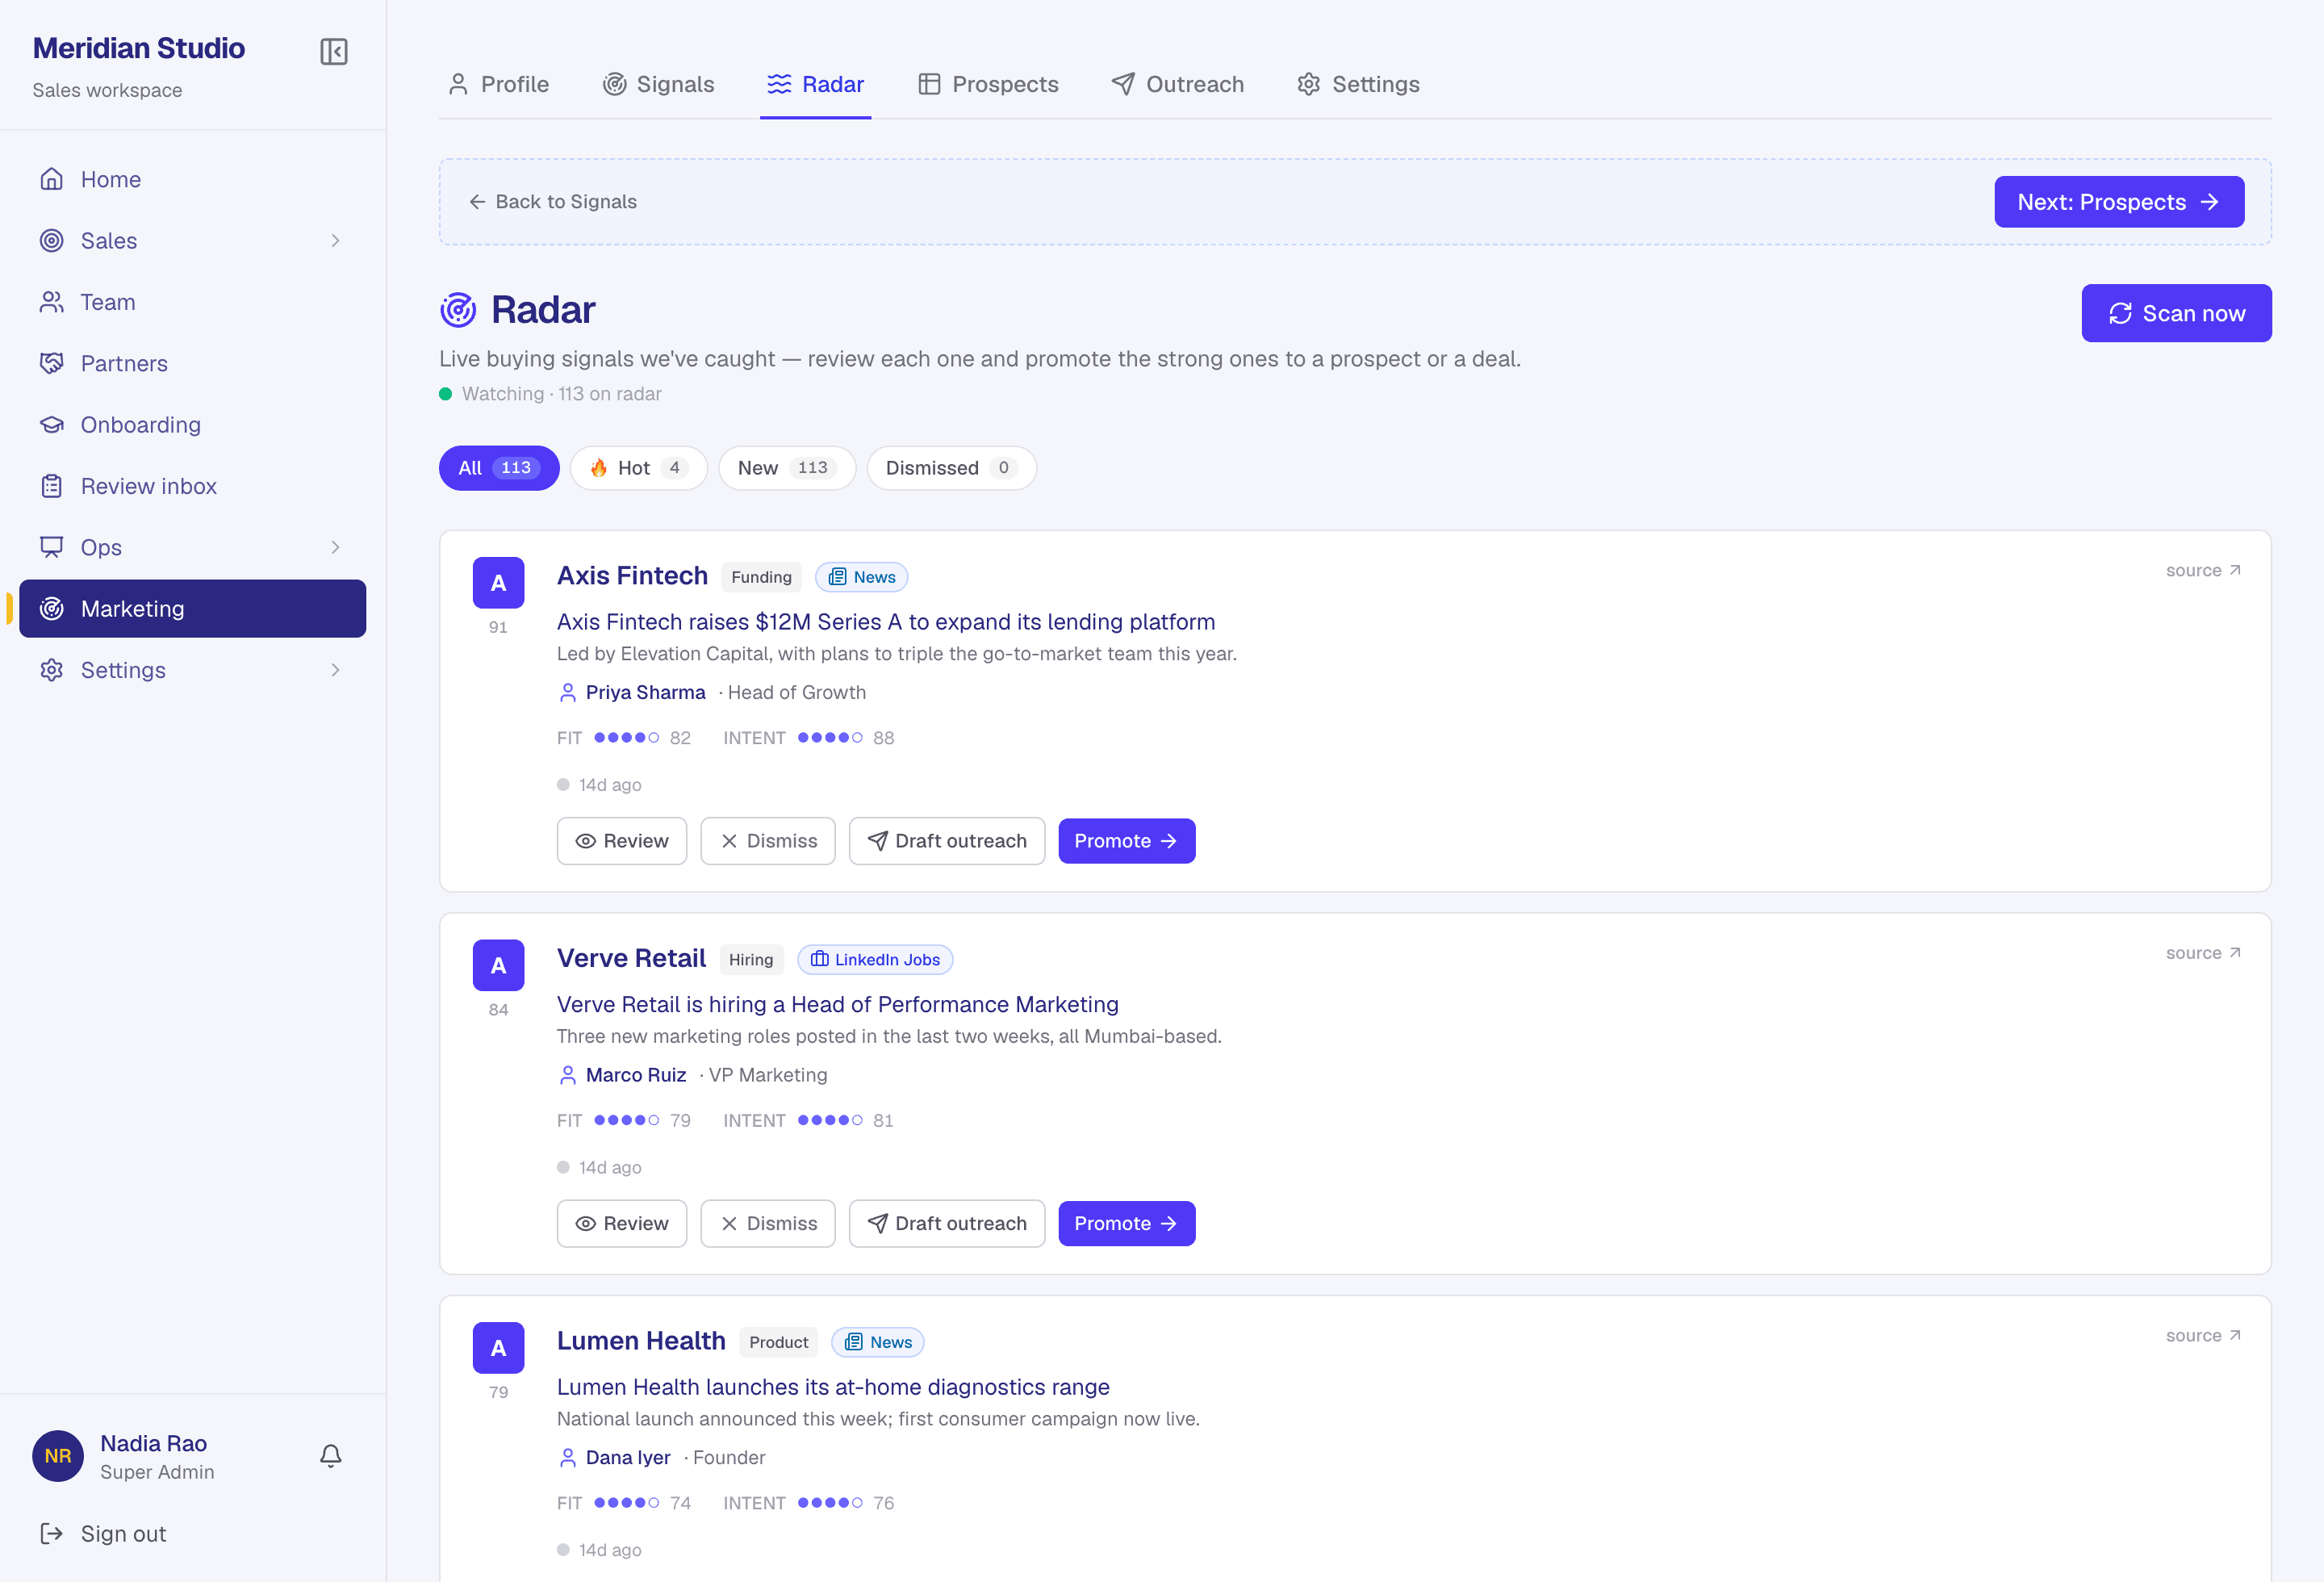This screenshot has width=2324, height=1582.
Task: Switch to the Profile tab
Action: pyautogui.click(x=498, y=84)
